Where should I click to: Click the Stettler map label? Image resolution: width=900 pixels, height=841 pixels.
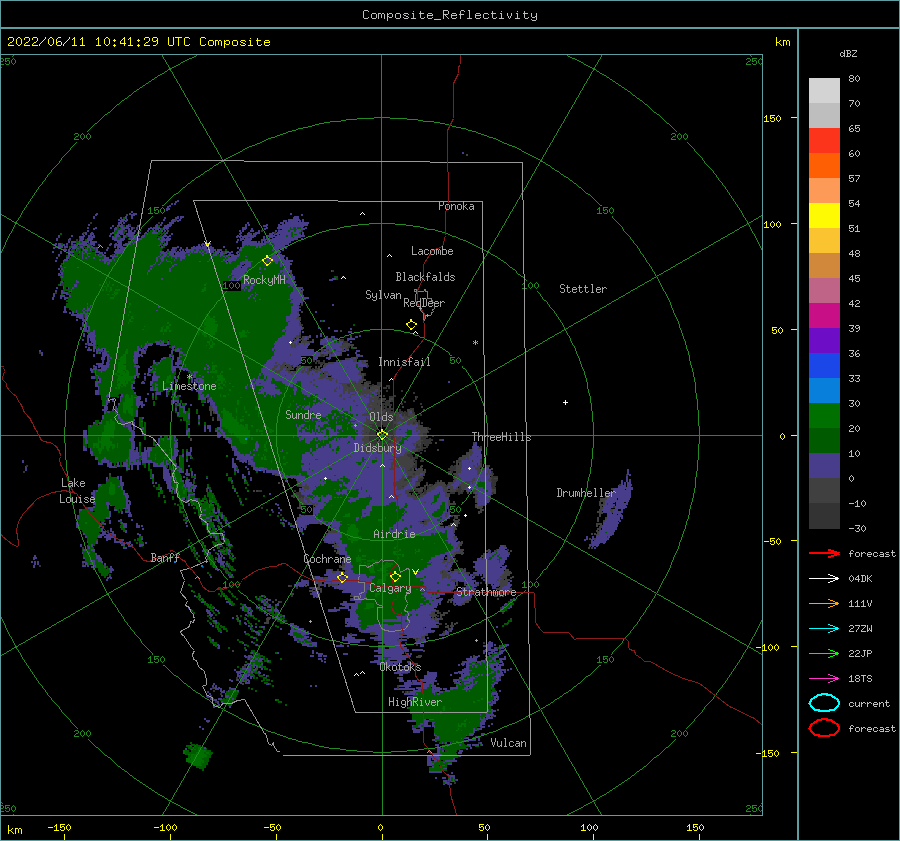[583, 289]
